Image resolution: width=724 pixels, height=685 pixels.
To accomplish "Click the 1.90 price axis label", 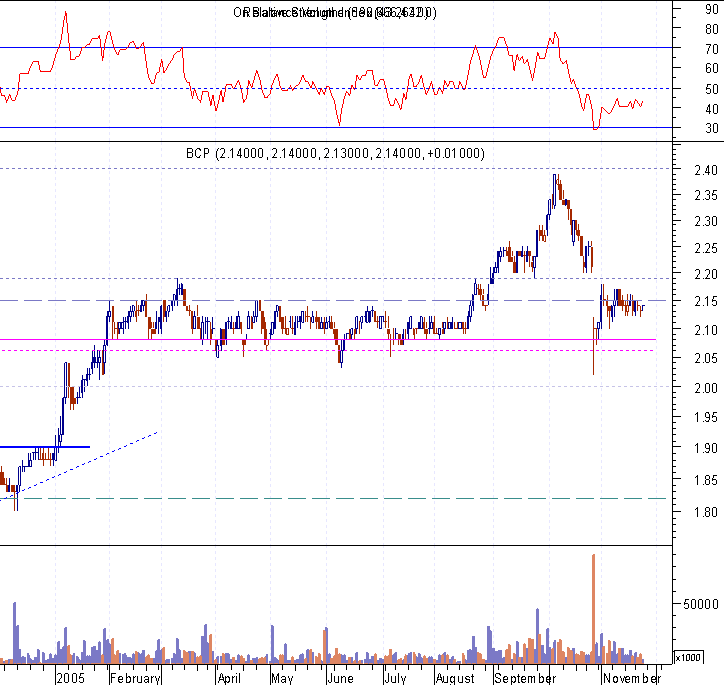I will click(706, 448).
